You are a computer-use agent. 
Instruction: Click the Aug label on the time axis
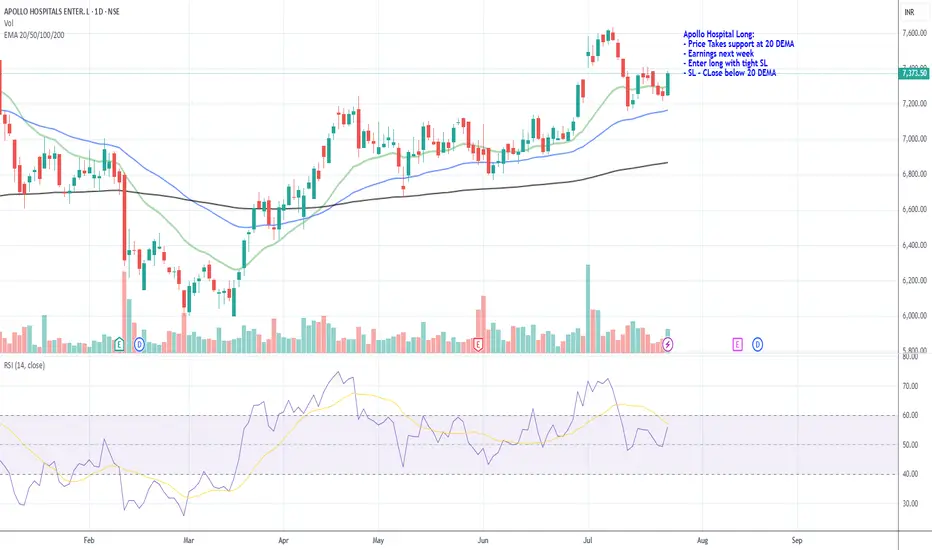[702, 540]
